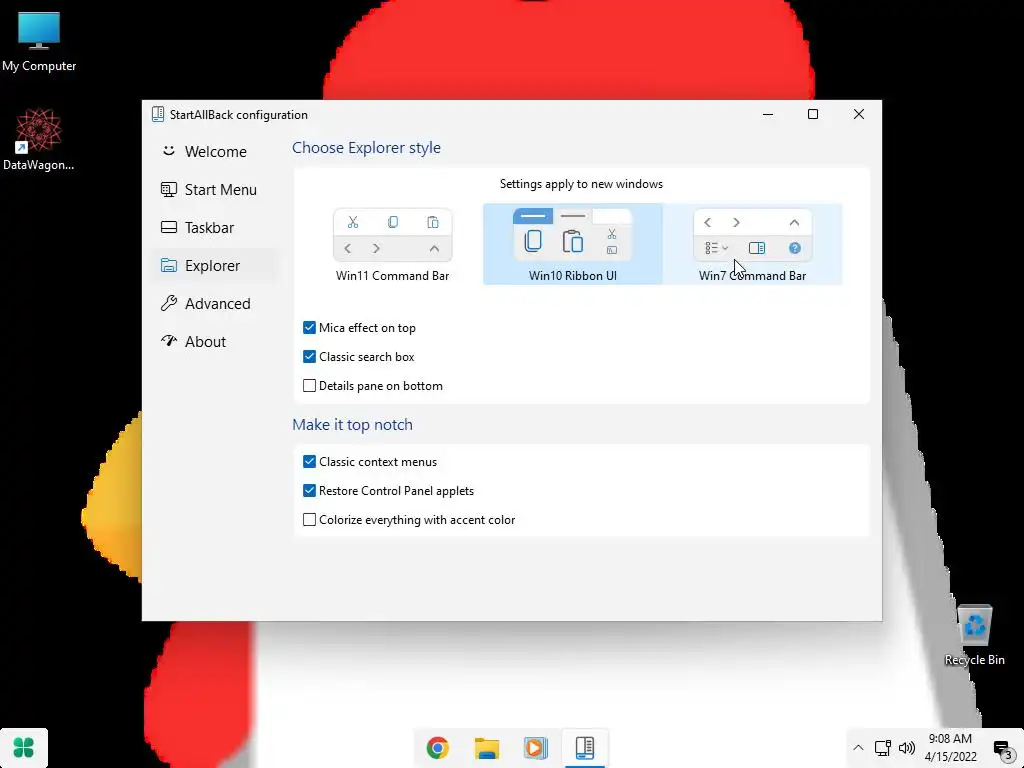Click the StartAllBack title bar icon

157,114
